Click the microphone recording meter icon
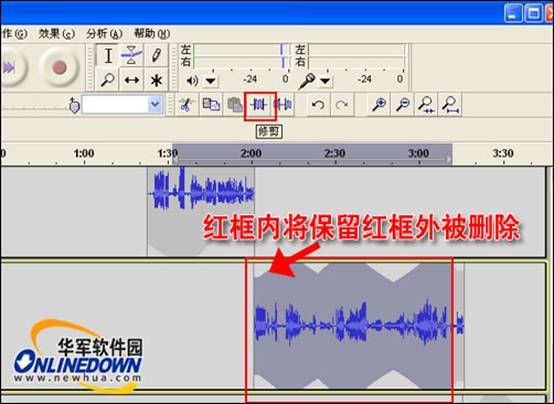This screenshot has width=554, height=404. point(306,81)
